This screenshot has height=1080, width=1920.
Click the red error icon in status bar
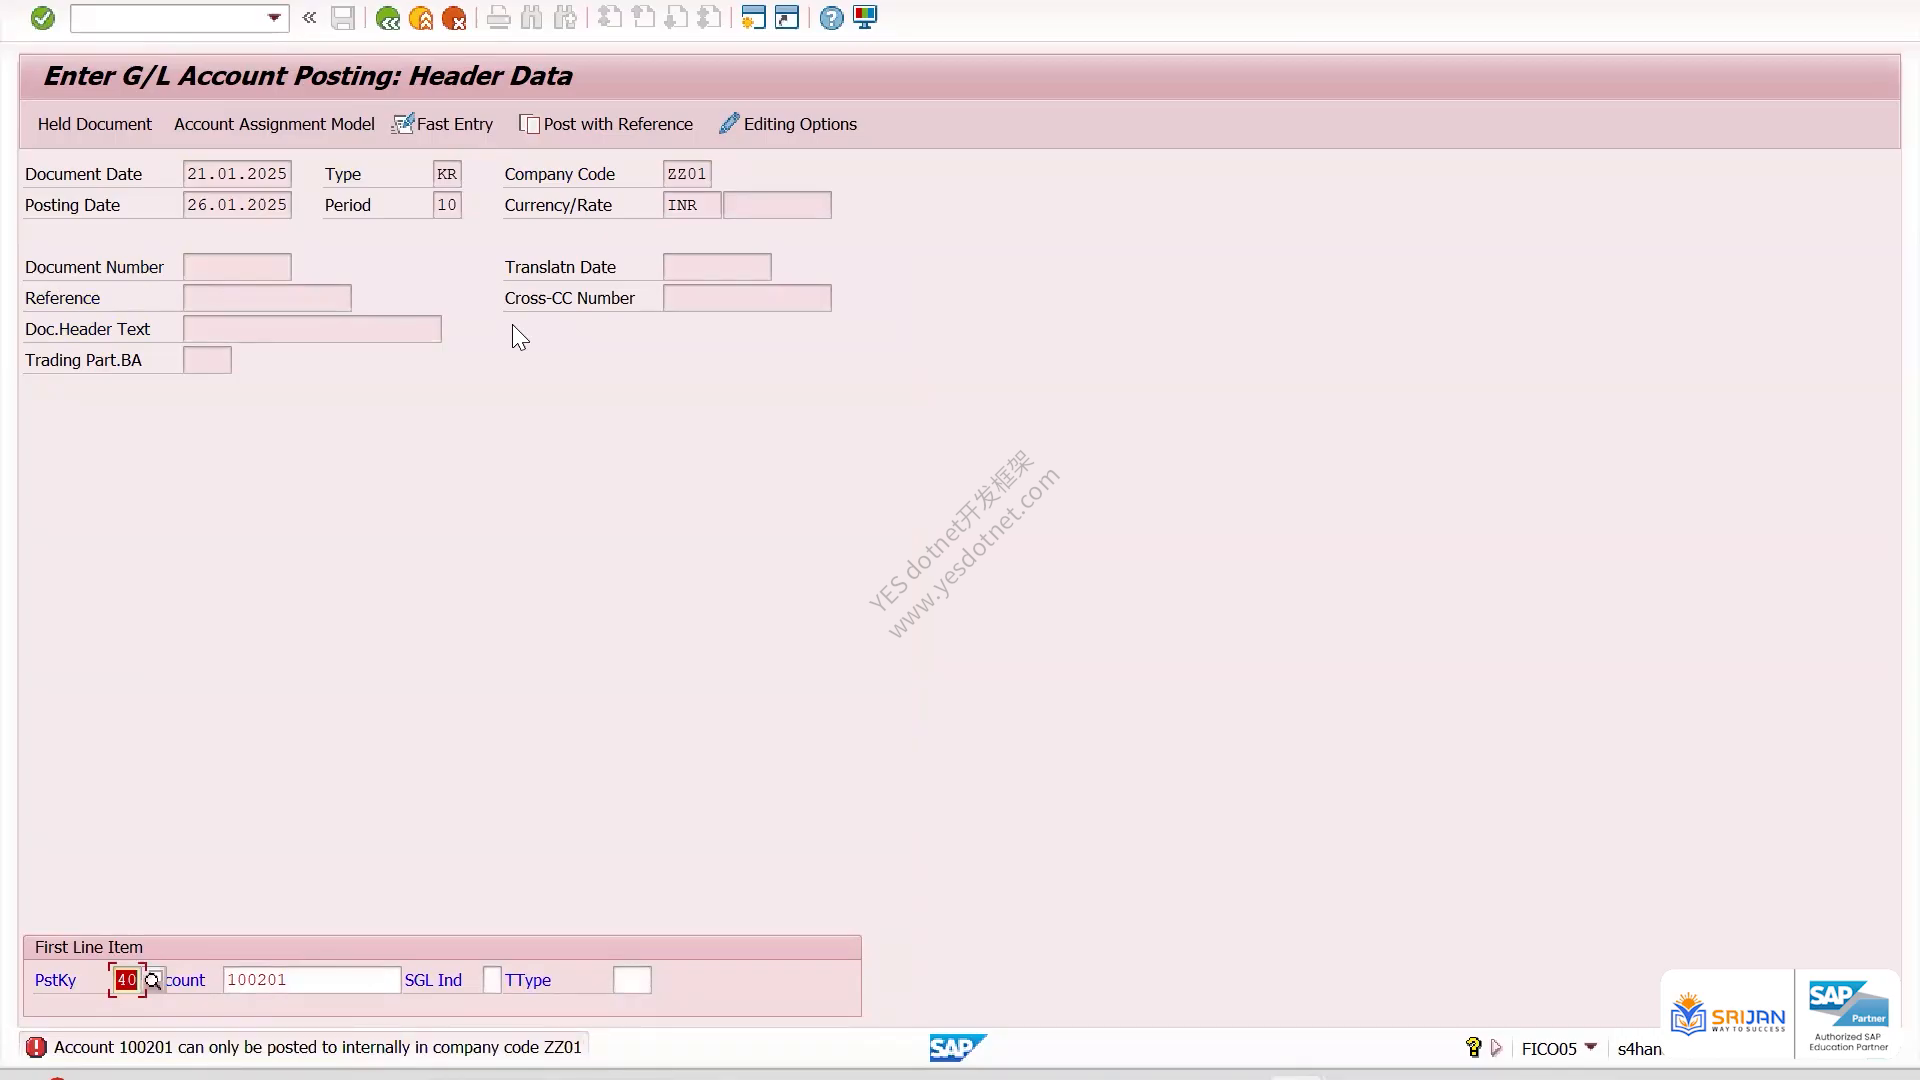(36, 1047)
